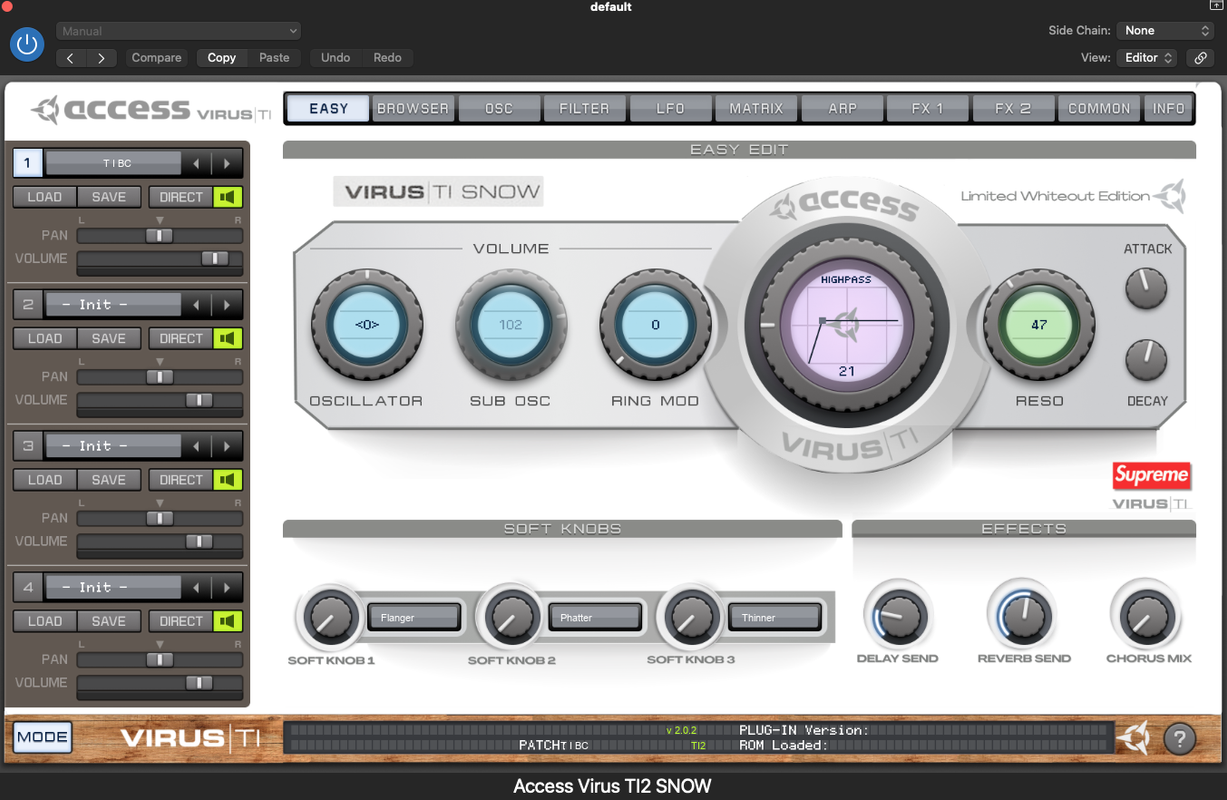Click the Compare button
This screenshot has height=800, width=1227.
click(x=157, y=58)
